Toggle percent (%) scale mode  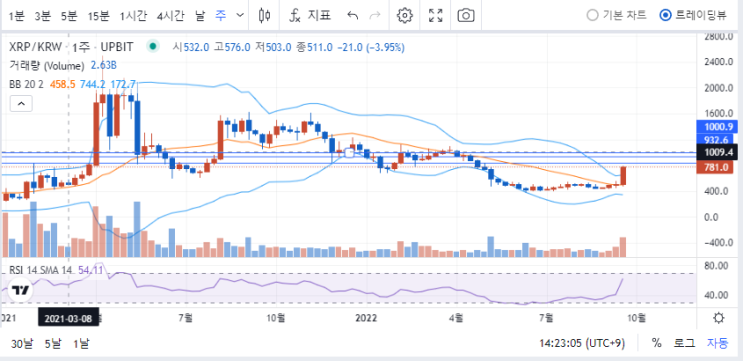pyautogui.click(x=656, y=343)
